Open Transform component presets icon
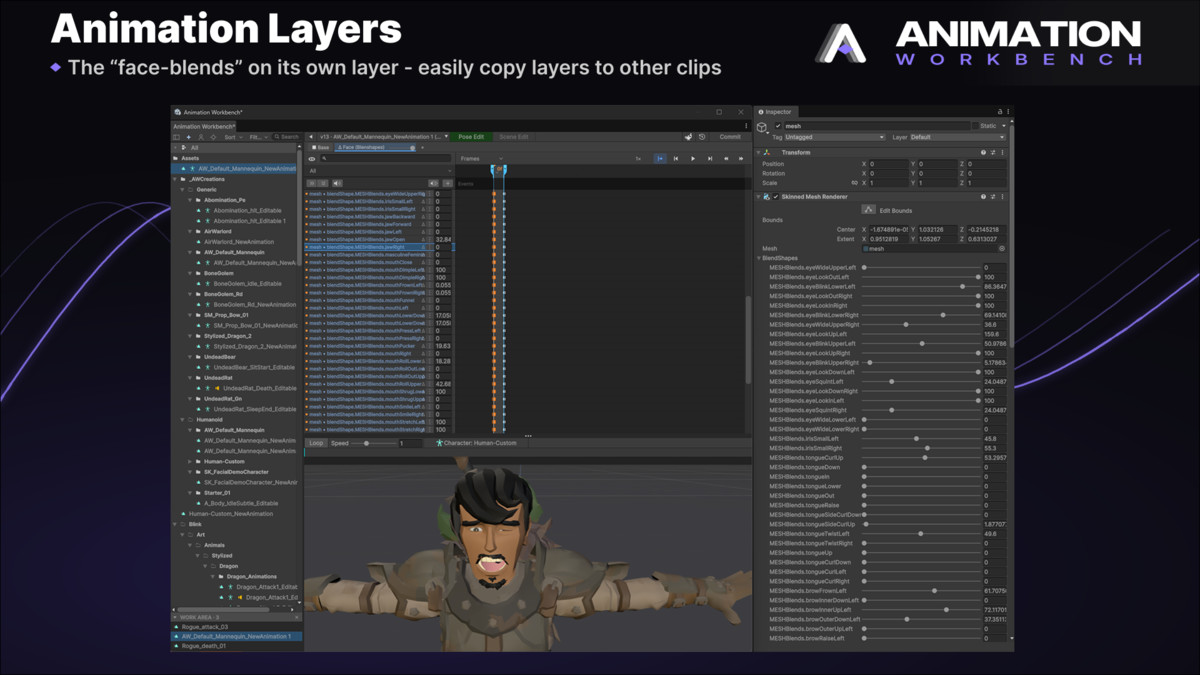 (993, 152)
